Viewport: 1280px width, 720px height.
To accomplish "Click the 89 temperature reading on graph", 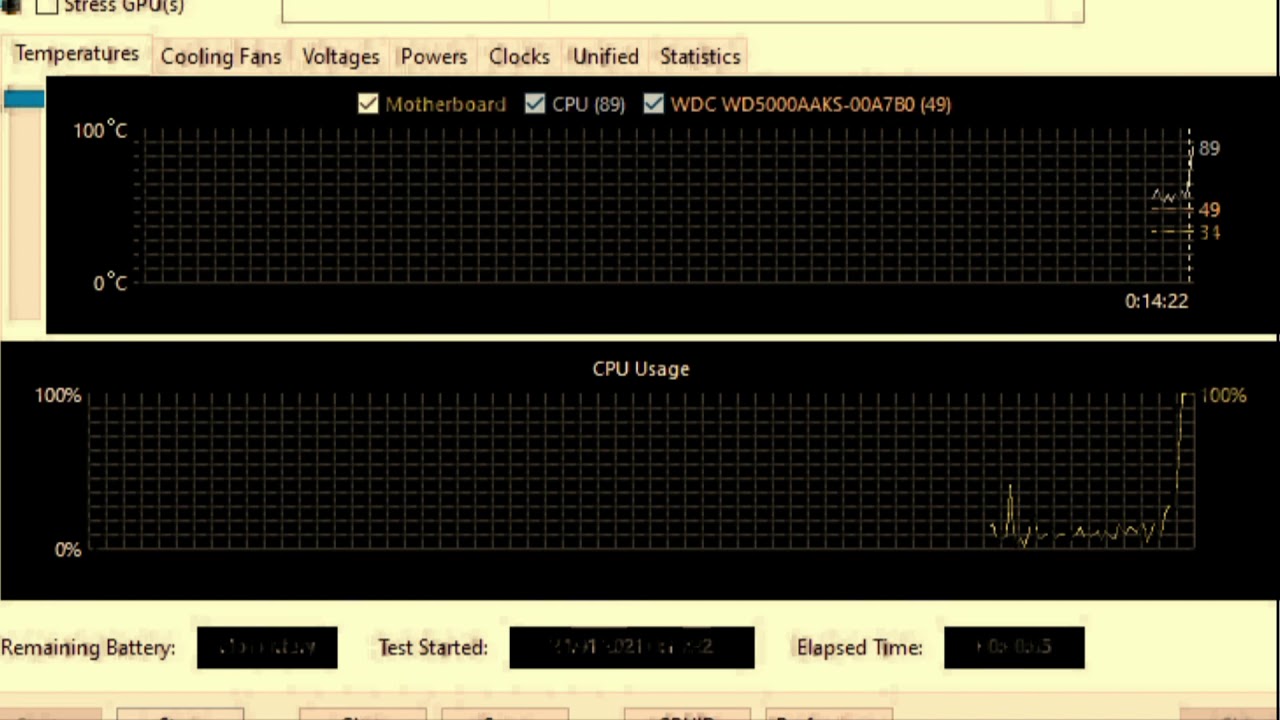I will (1209, 148).
